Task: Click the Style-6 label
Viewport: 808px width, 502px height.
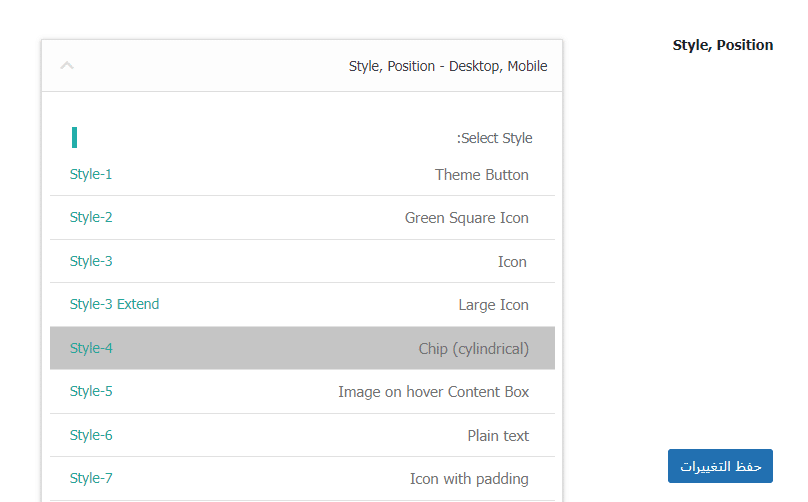Action: pyautogui.click(x=91, y=436)
